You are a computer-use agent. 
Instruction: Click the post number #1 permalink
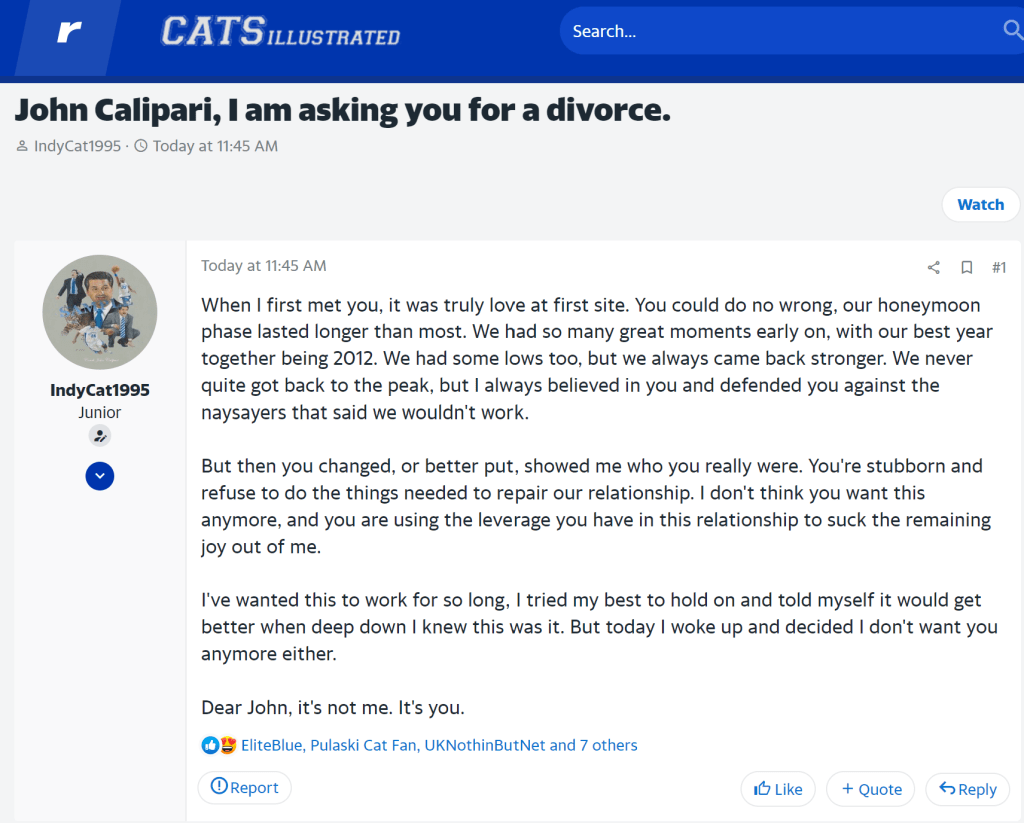(x=998, y=267)
